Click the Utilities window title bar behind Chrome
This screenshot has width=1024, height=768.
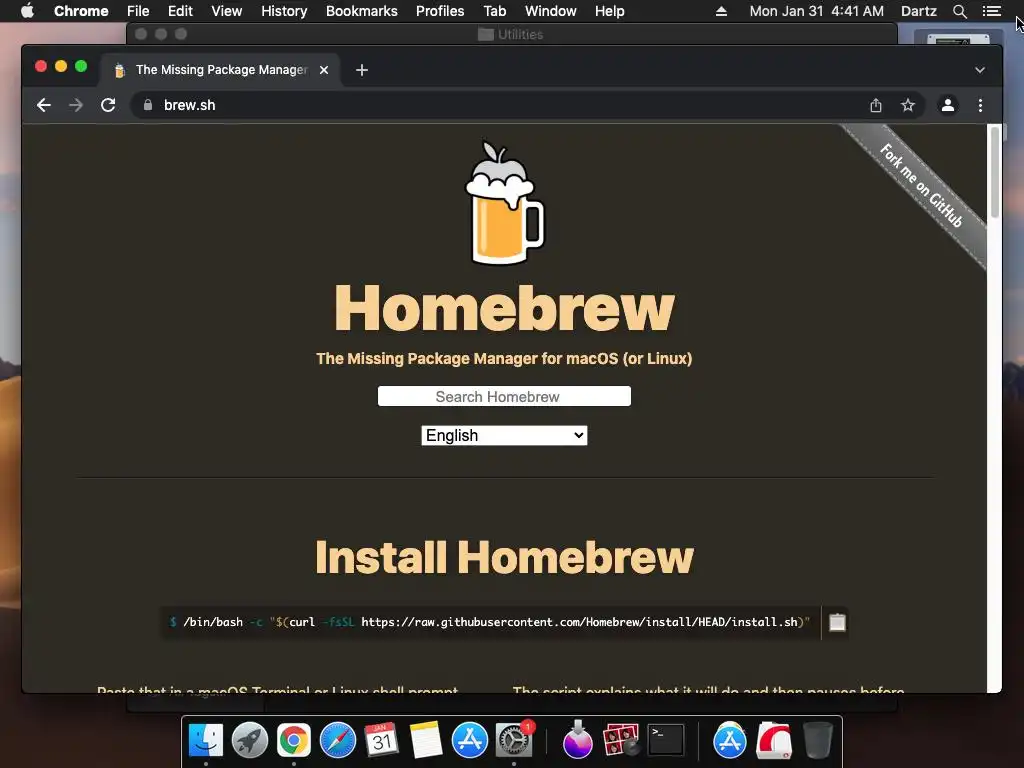pos(511,34)
